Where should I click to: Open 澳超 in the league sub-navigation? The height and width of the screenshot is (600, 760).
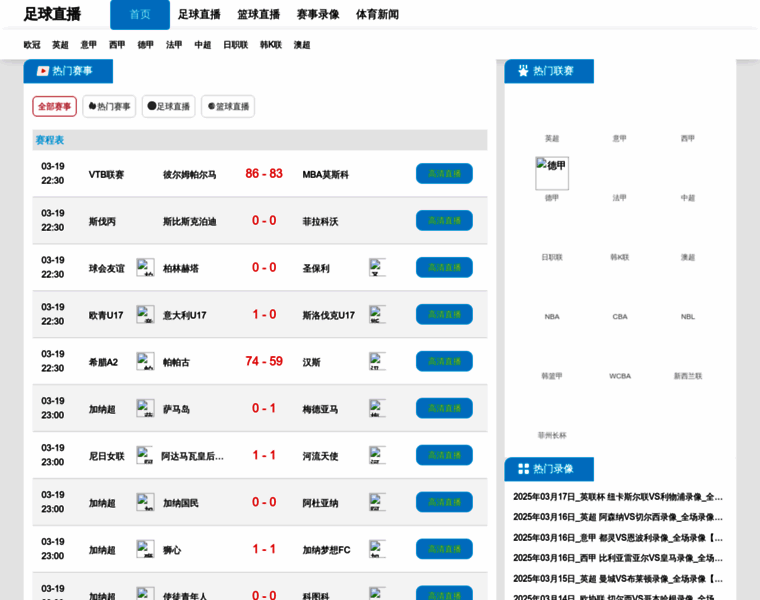[x=302, y=45]
